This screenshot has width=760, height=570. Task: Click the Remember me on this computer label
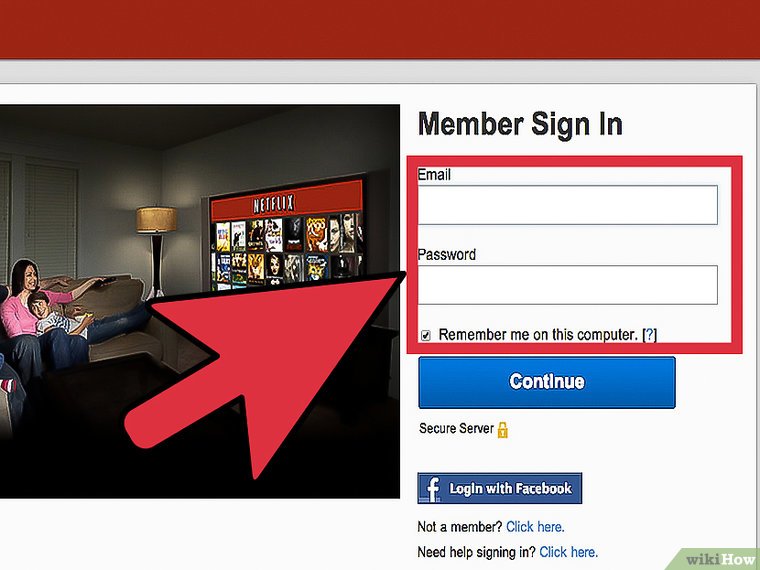(538, 334)
